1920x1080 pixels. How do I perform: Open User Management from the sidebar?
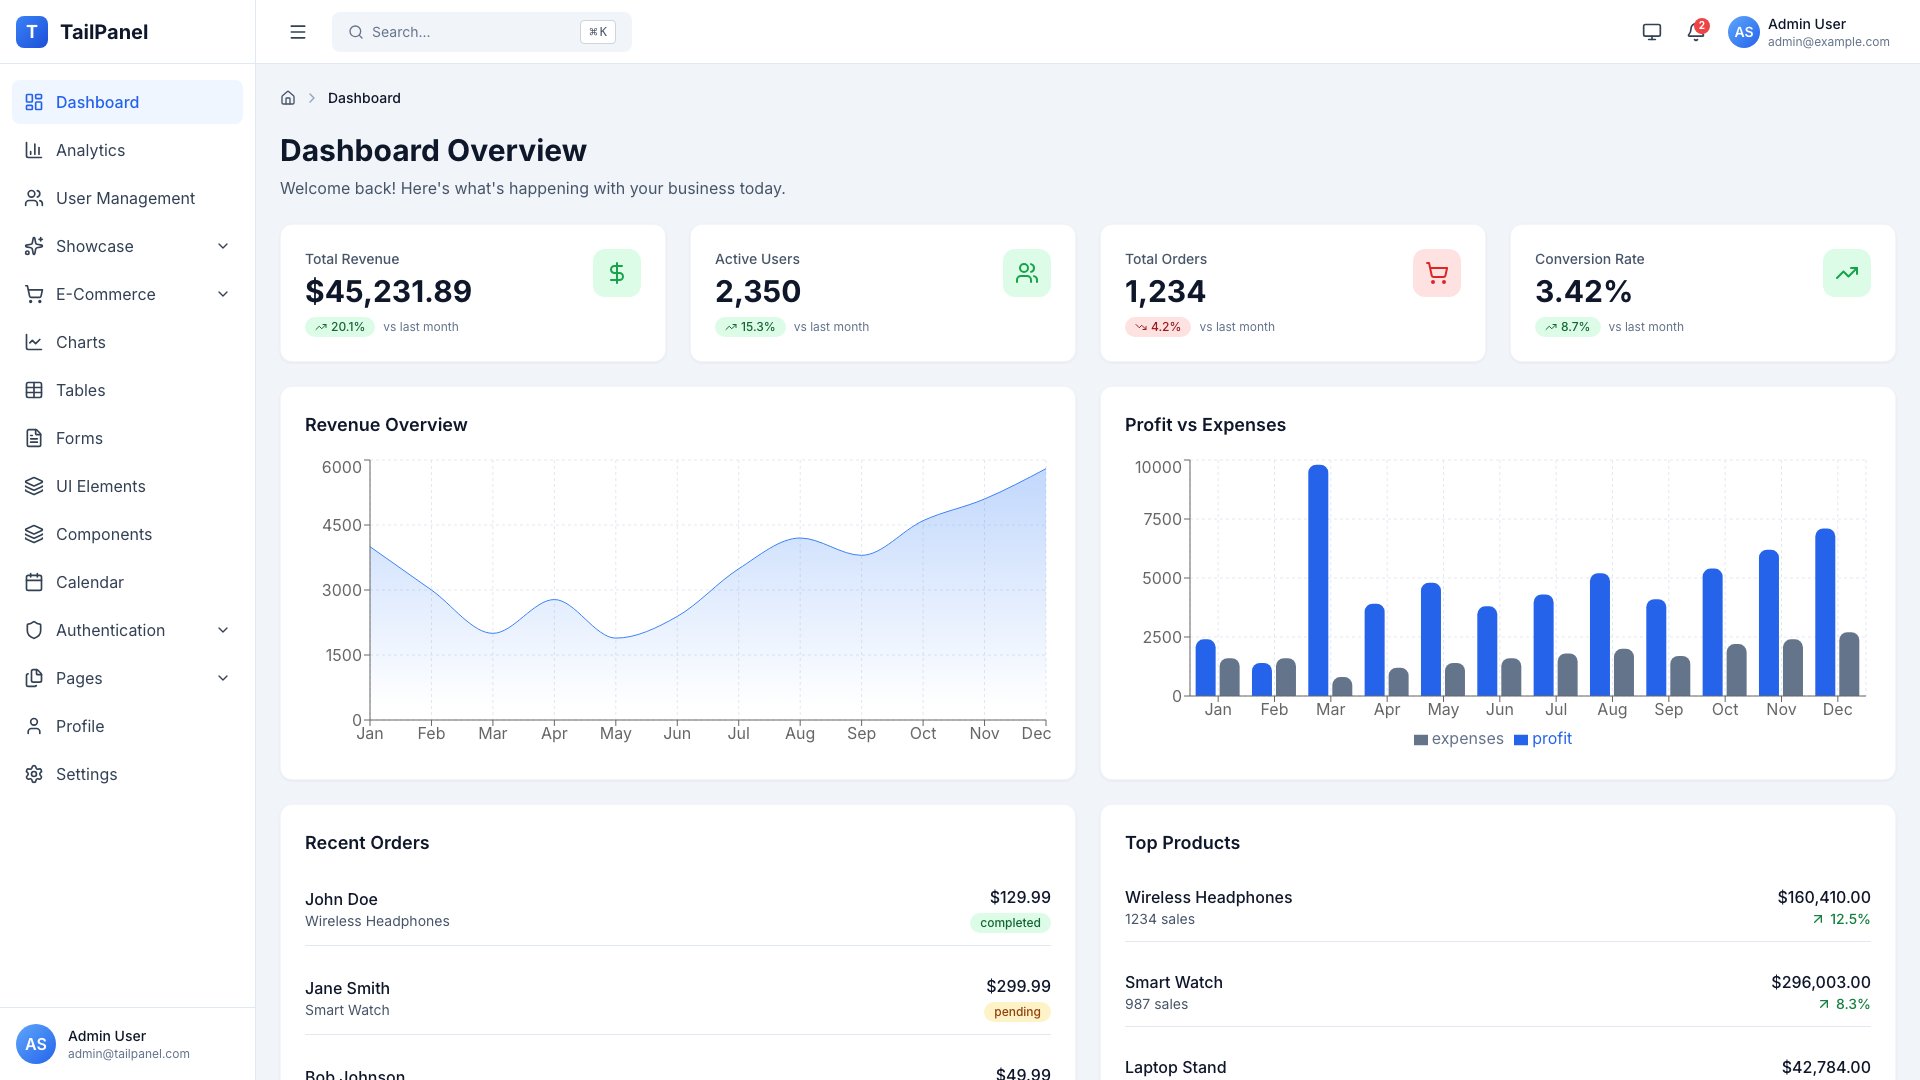point(124,198)
